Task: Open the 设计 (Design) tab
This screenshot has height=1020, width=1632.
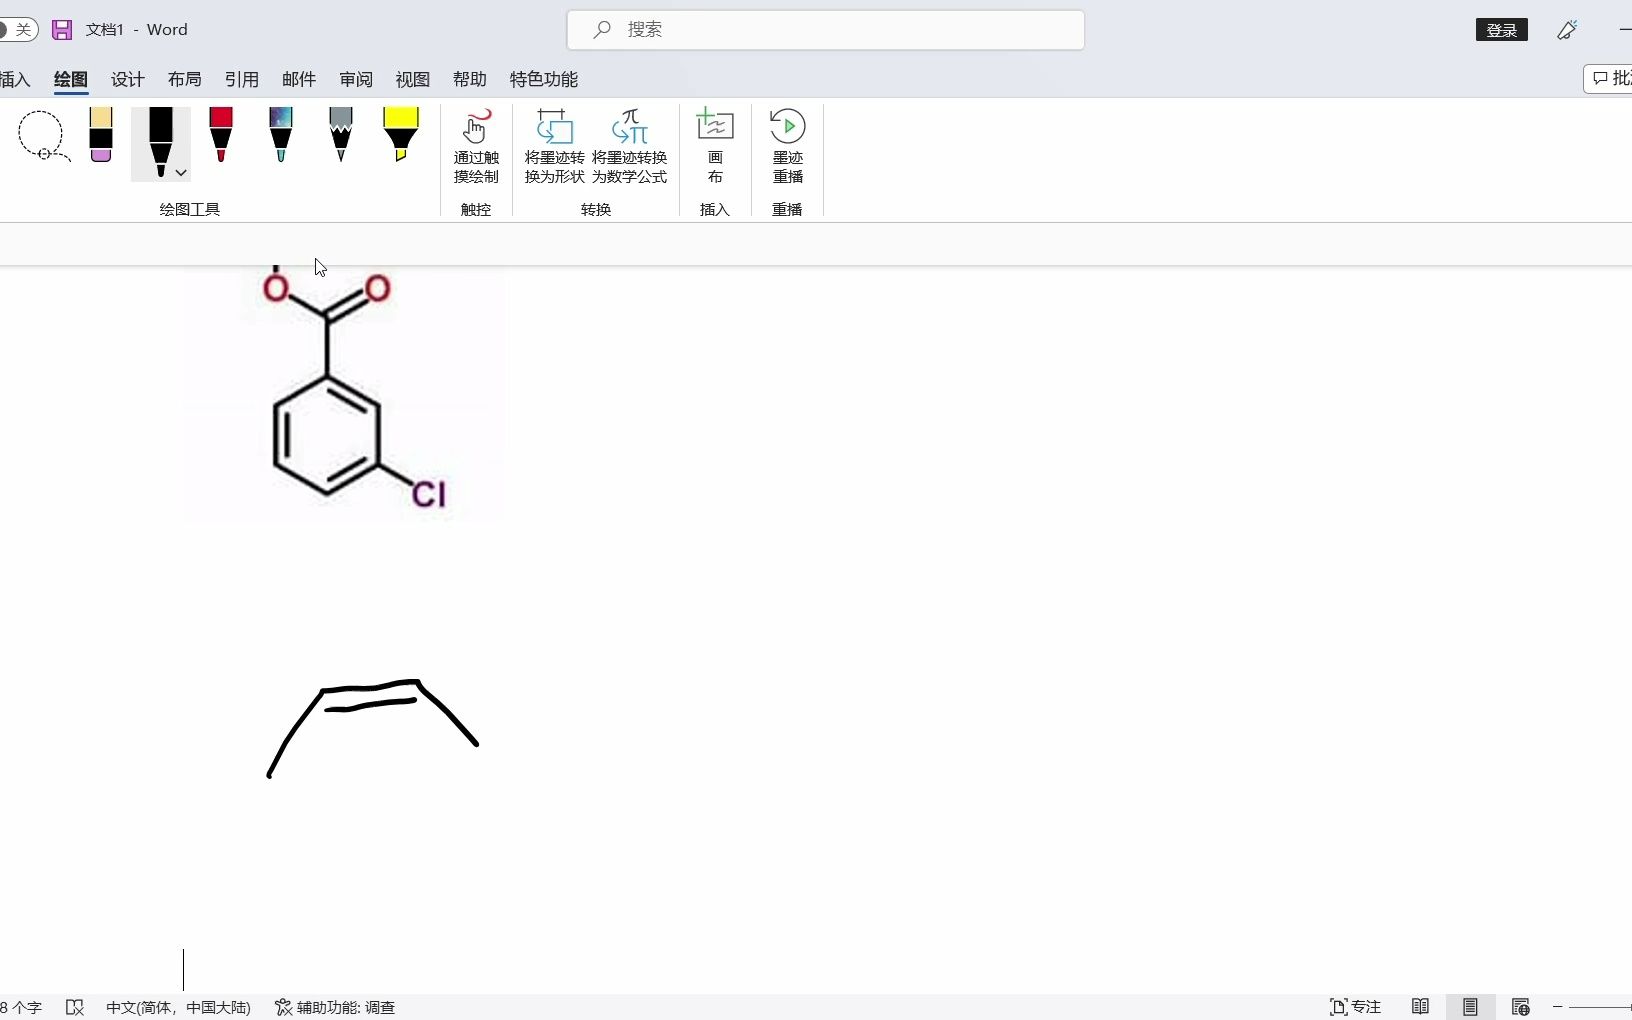Action: click(x=128, y=79)
